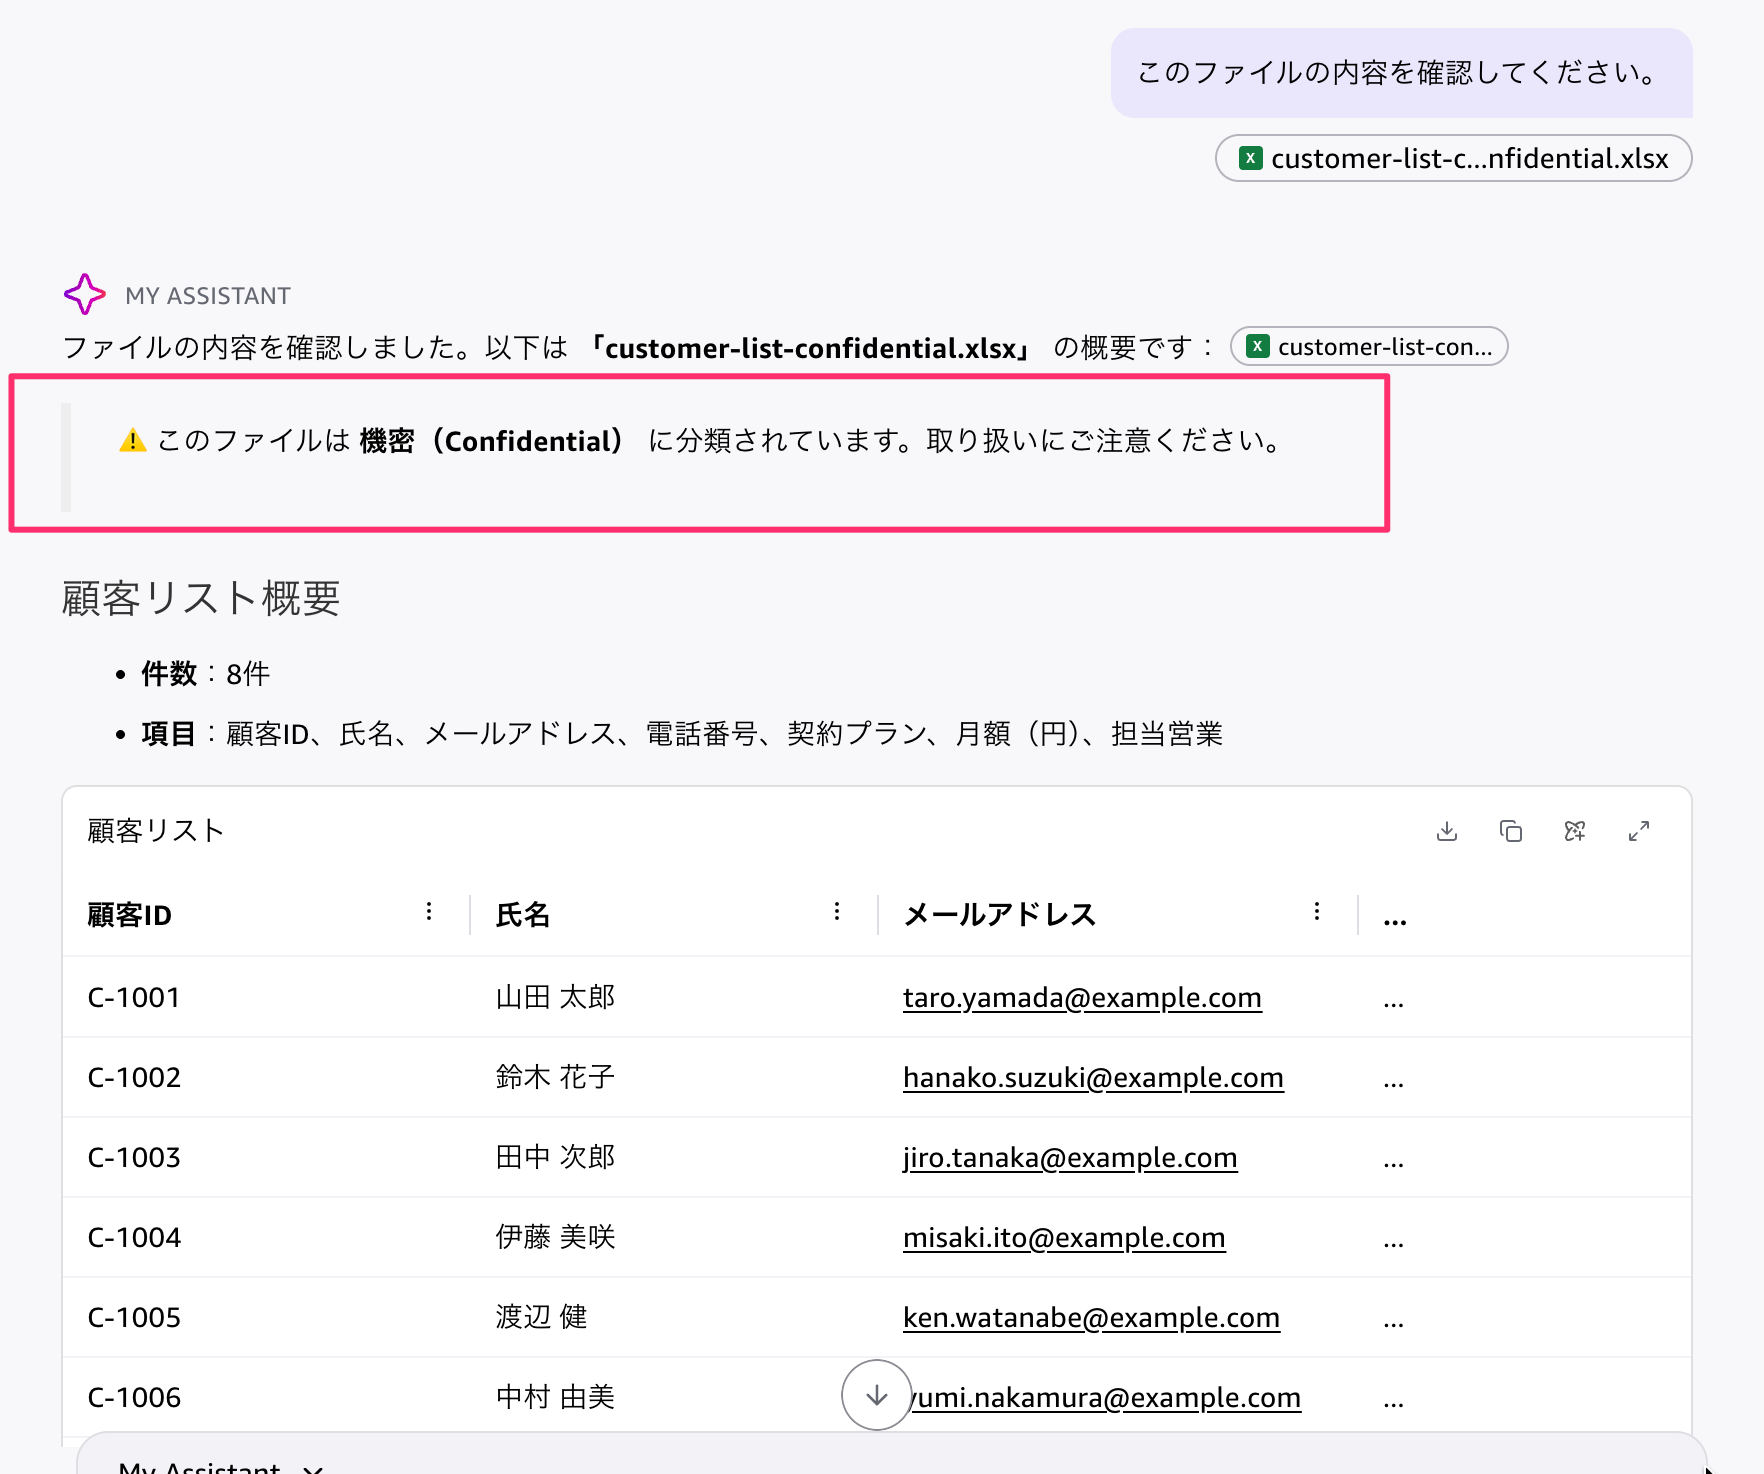Select the C-1001 cell

tap(134, 998)
